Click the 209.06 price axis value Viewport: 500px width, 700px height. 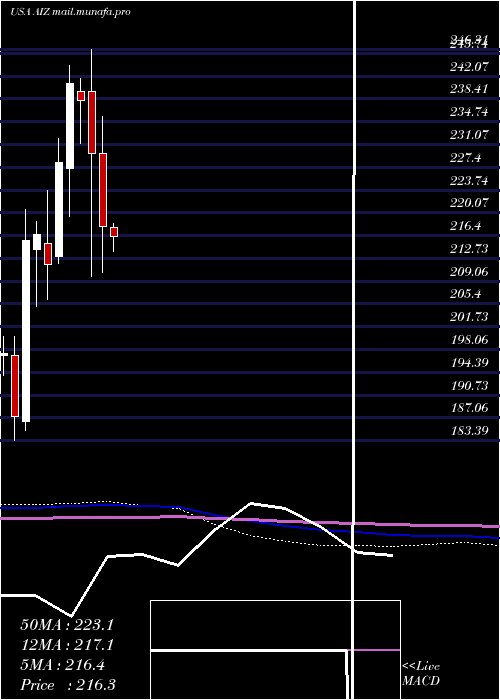469,271
